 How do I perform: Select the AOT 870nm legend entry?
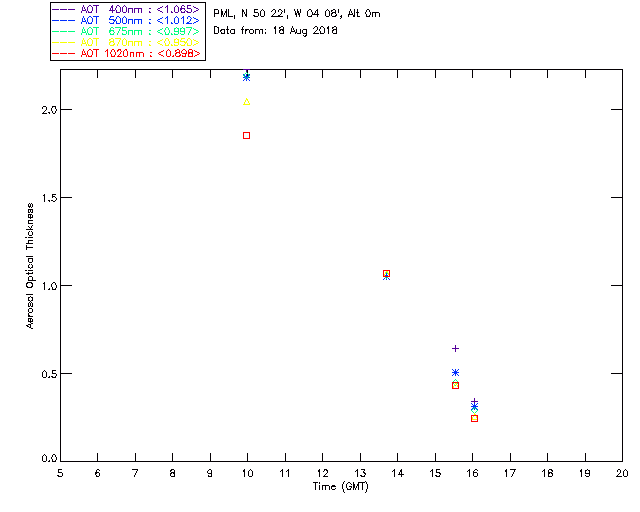pyautogui.click(x=127, y=42)
